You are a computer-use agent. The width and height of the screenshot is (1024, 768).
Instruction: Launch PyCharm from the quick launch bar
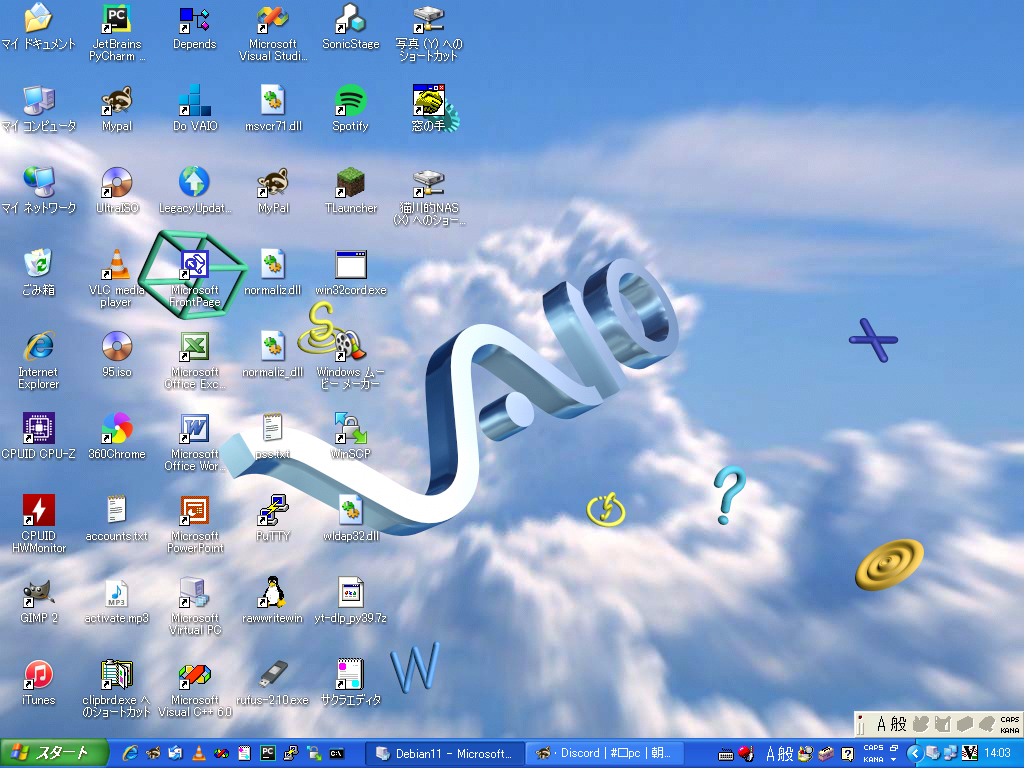(x=268, y=754)
